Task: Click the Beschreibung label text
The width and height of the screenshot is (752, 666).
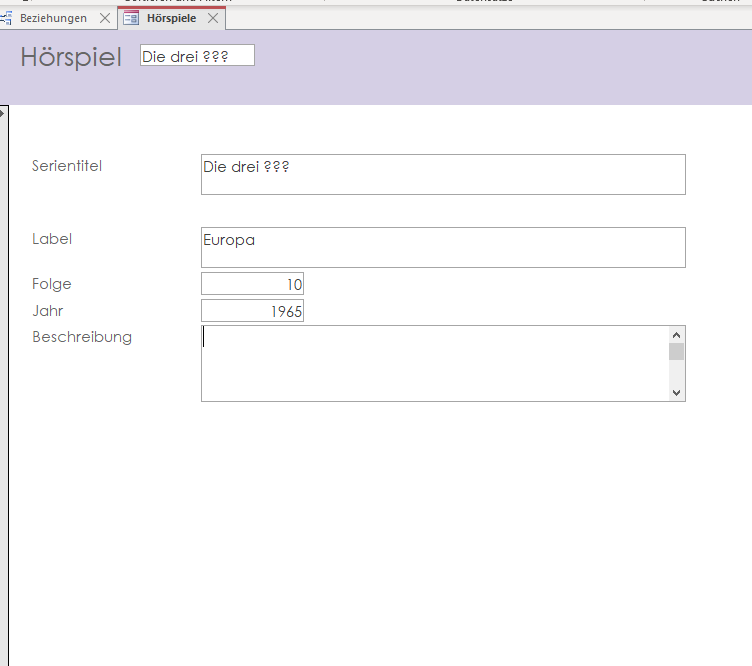Action: click(82, 337)
